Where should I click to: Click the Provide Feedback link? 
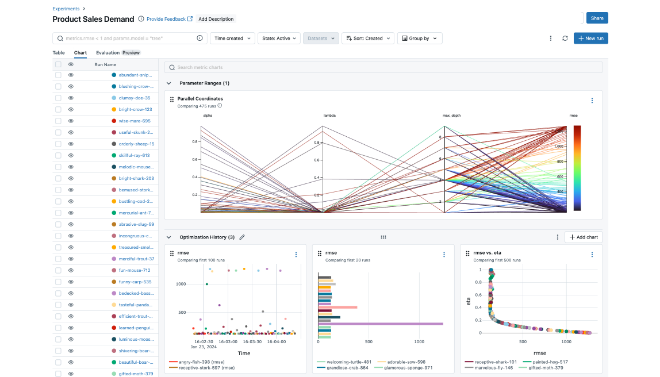170,19
